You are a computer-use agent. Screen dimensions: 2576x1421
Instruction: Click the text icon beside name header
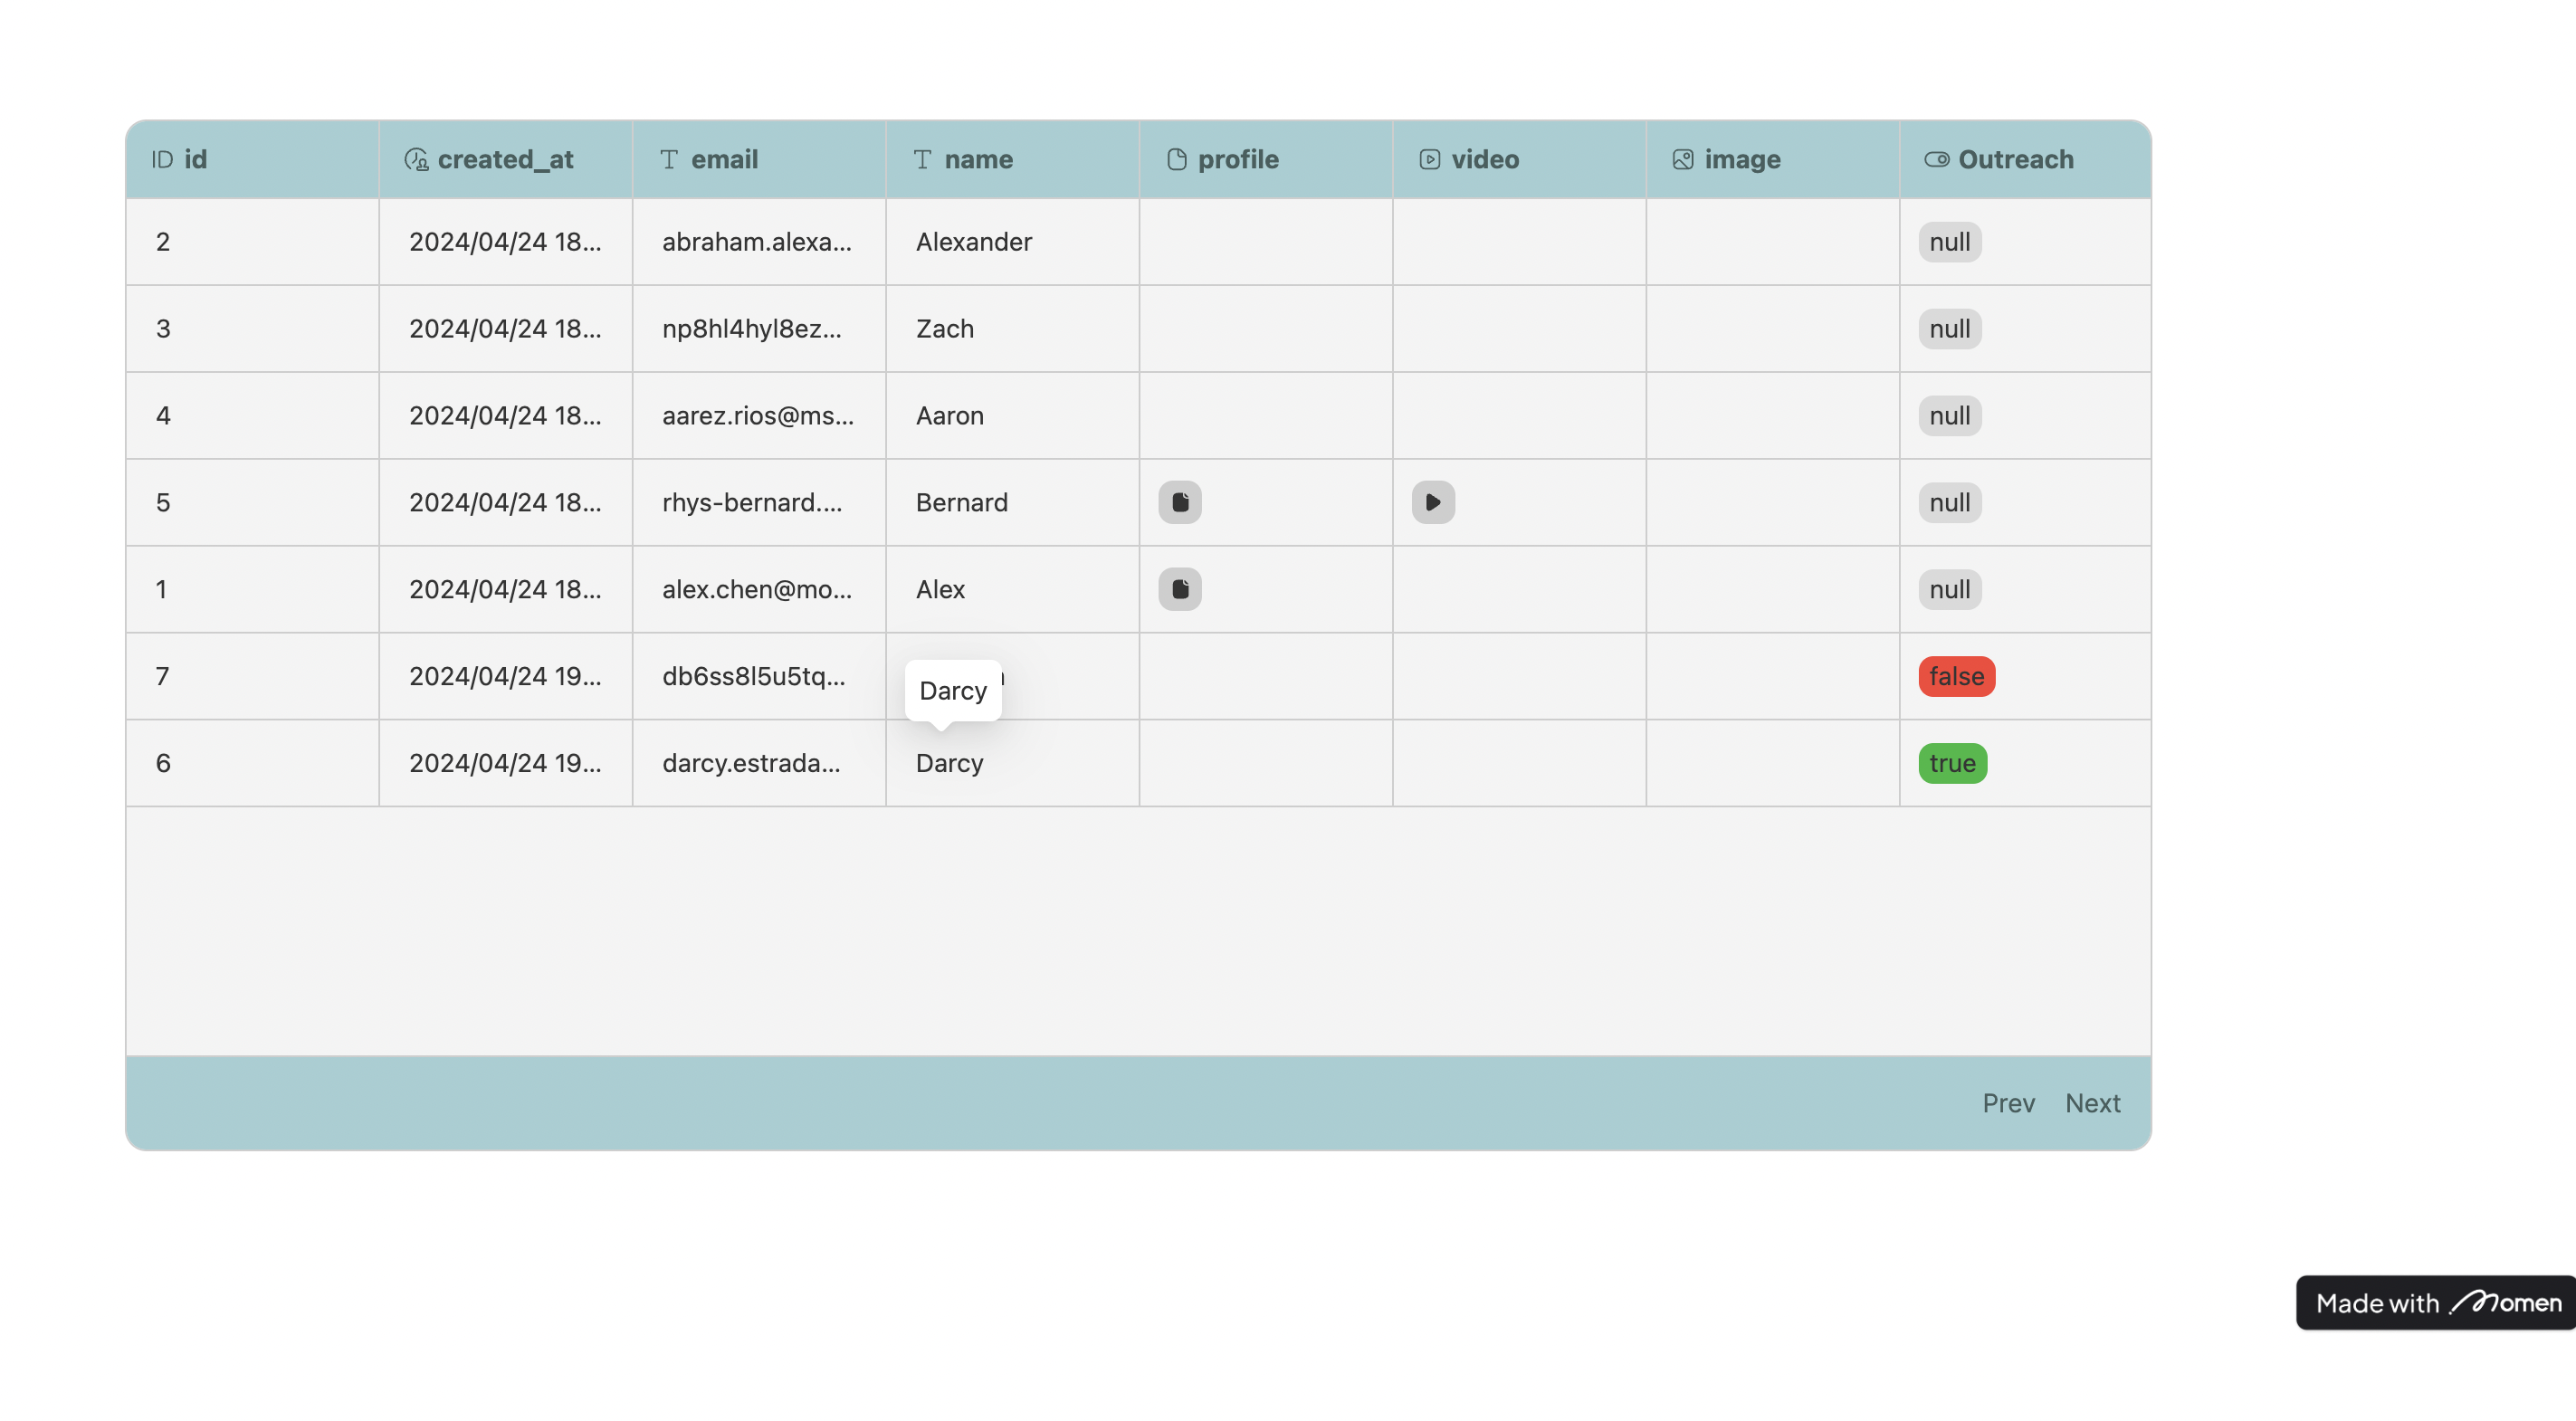pos(922,160)
